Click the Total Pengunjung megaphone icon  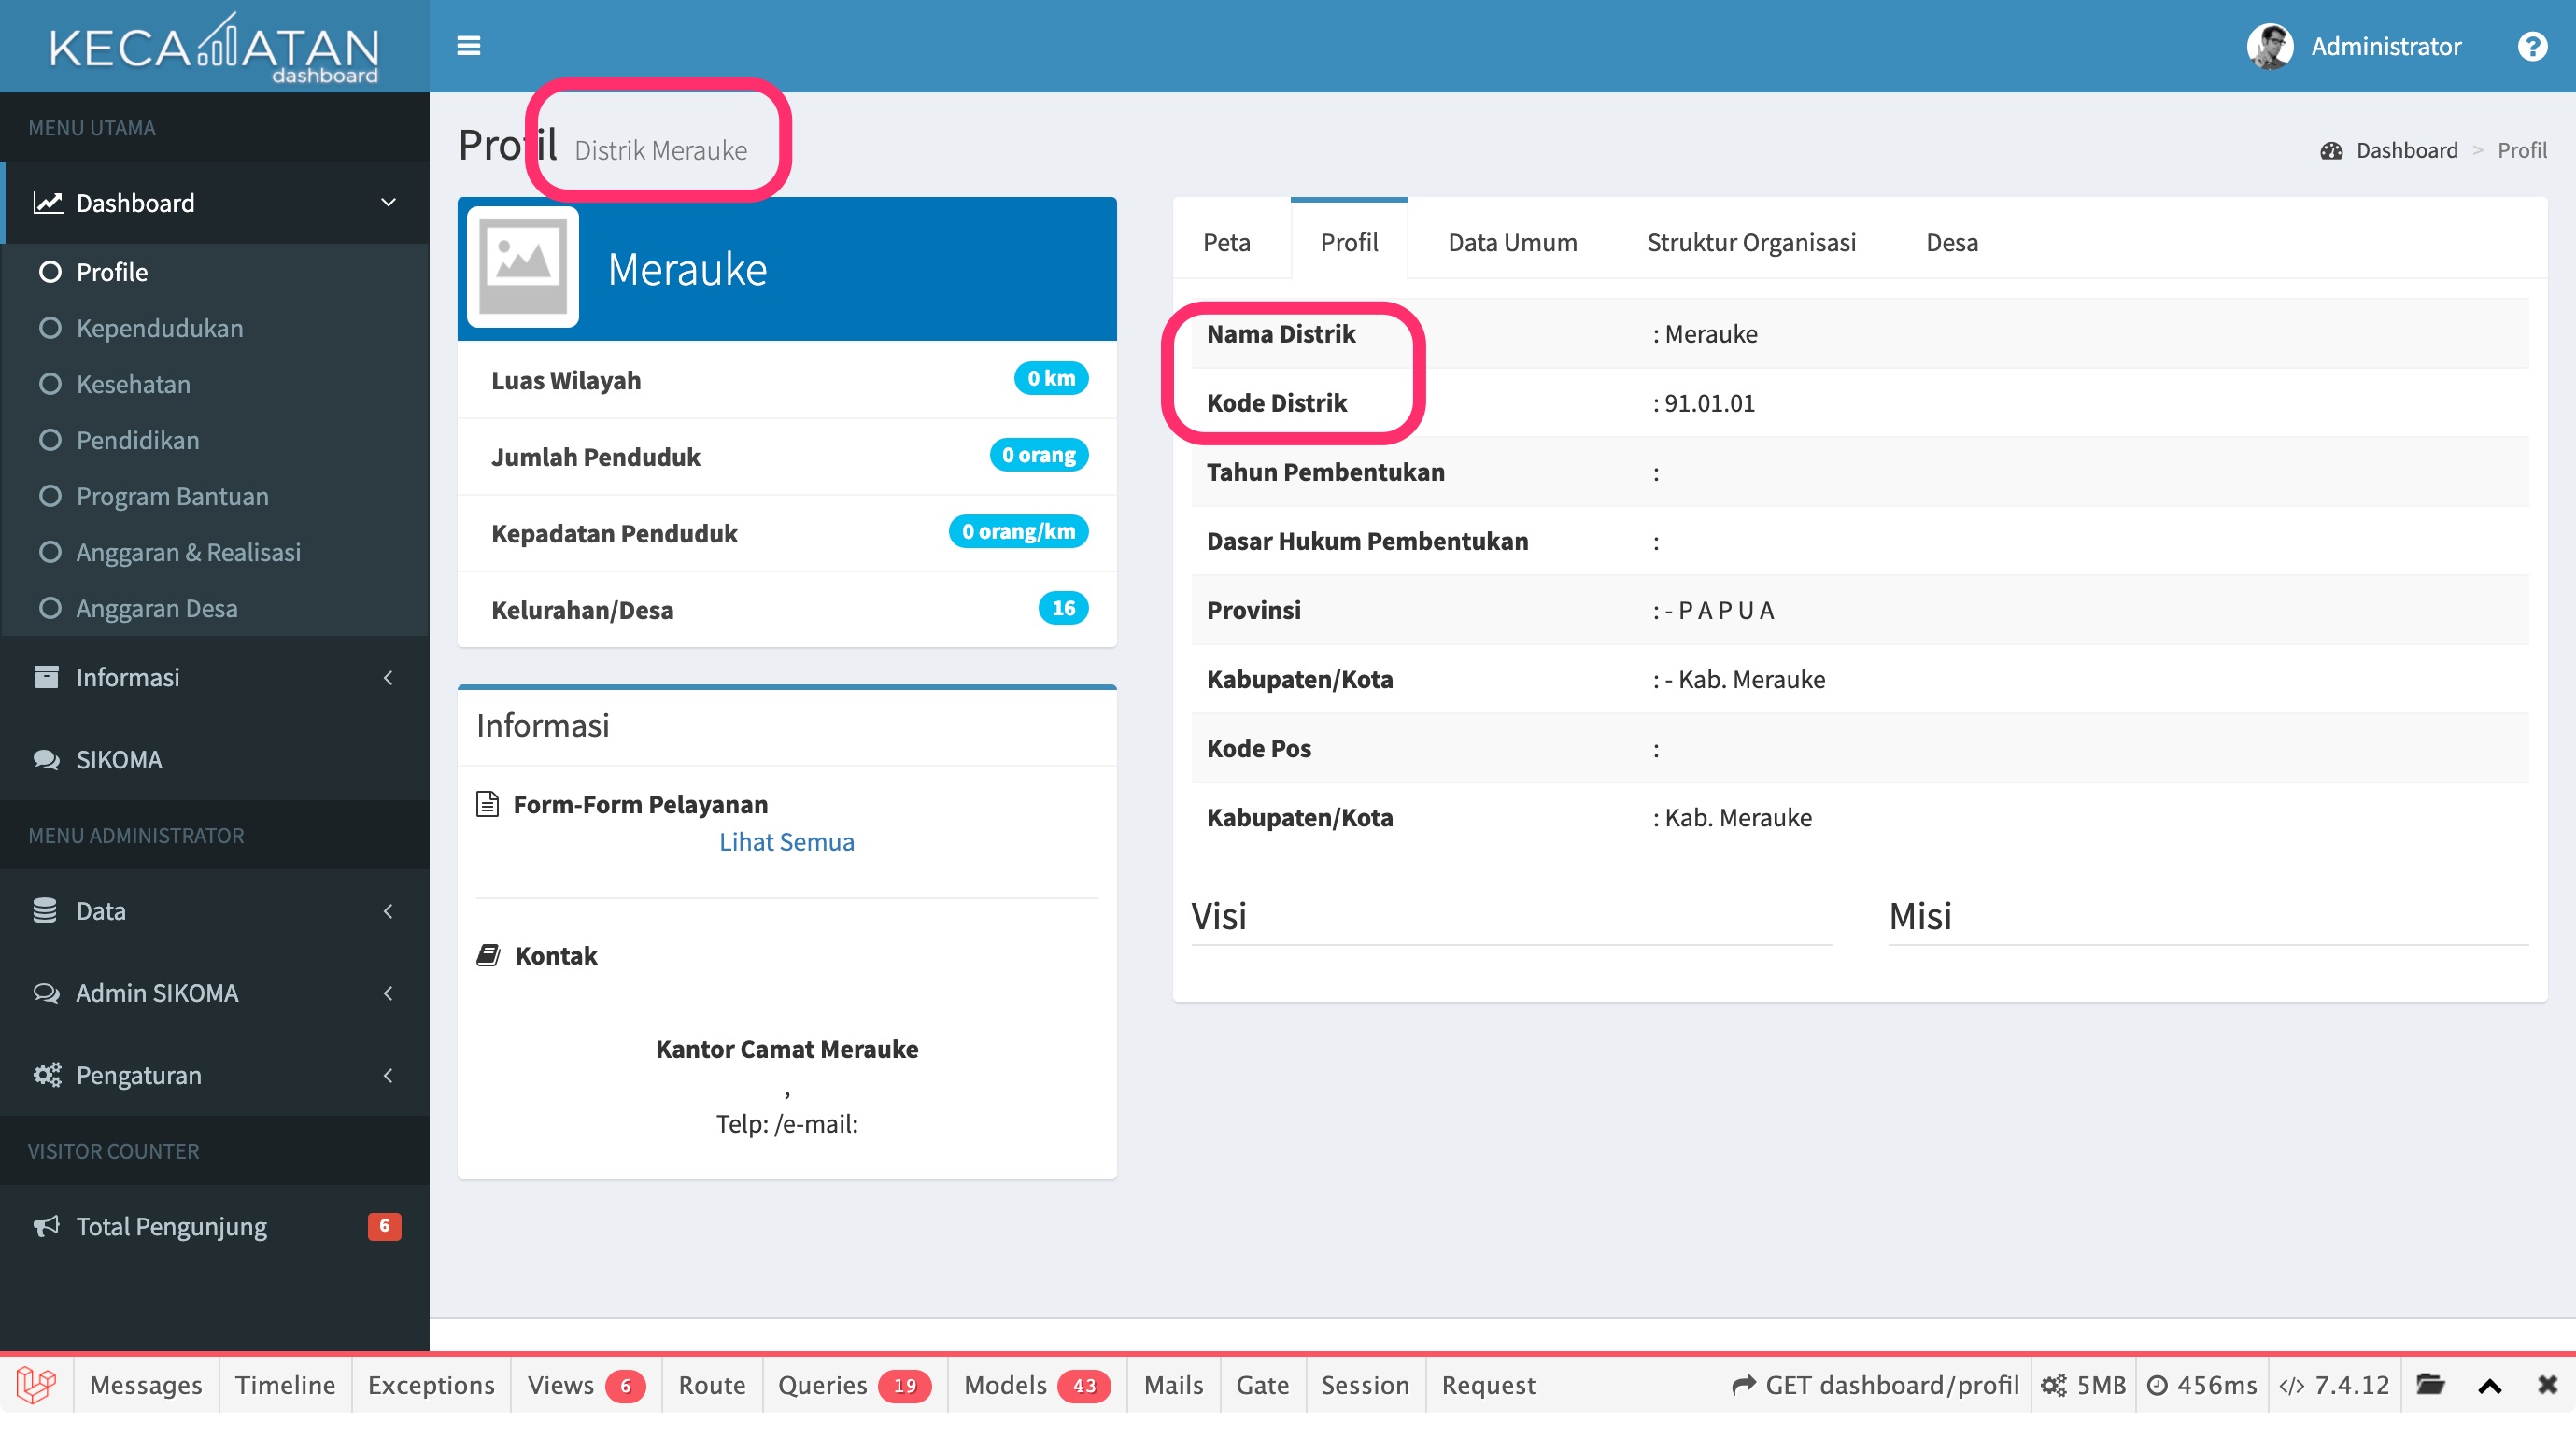46,1227
